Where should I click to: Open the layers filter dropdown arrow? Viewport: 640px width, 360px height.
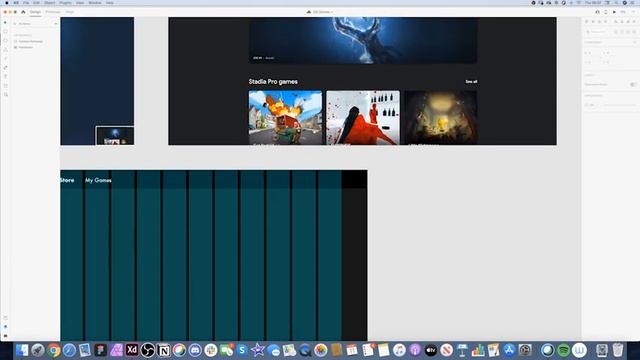click(56, 24)
